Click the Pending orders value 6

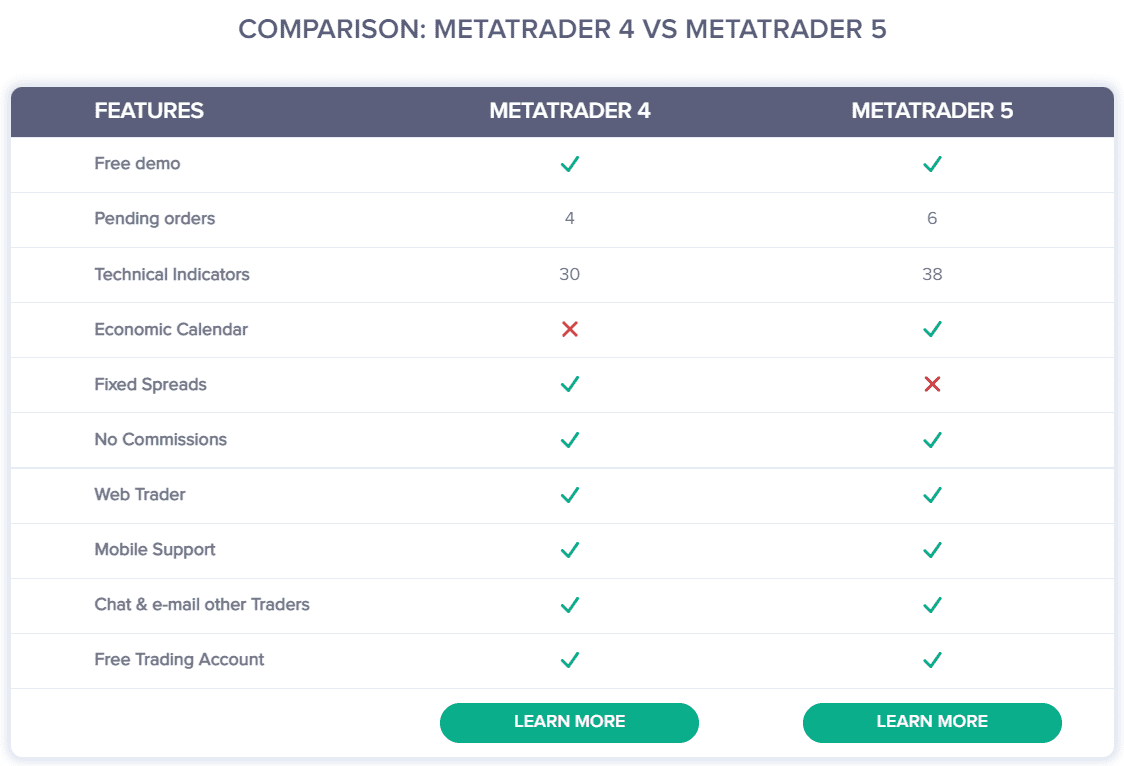[932, 218]
